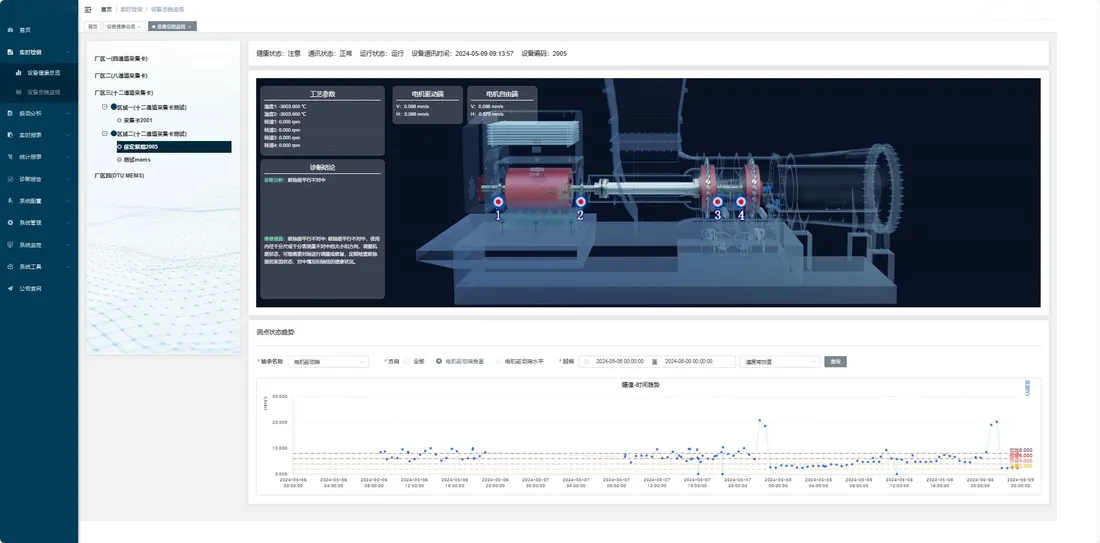Expand the 诊断报告 sidebar menu chevron
1100x543 pixels.
pyautogui.click(x=68, y=179)
